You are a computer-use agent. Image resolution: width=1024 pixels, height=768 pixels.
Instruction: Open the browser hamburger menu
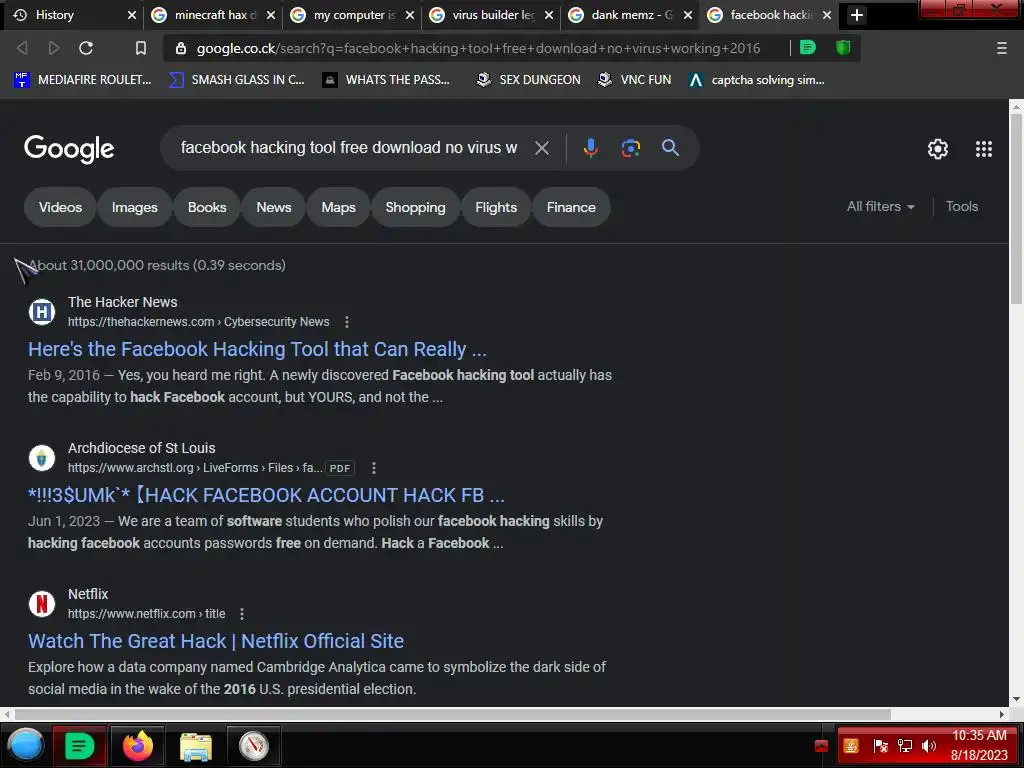[x=1001, y=48]
